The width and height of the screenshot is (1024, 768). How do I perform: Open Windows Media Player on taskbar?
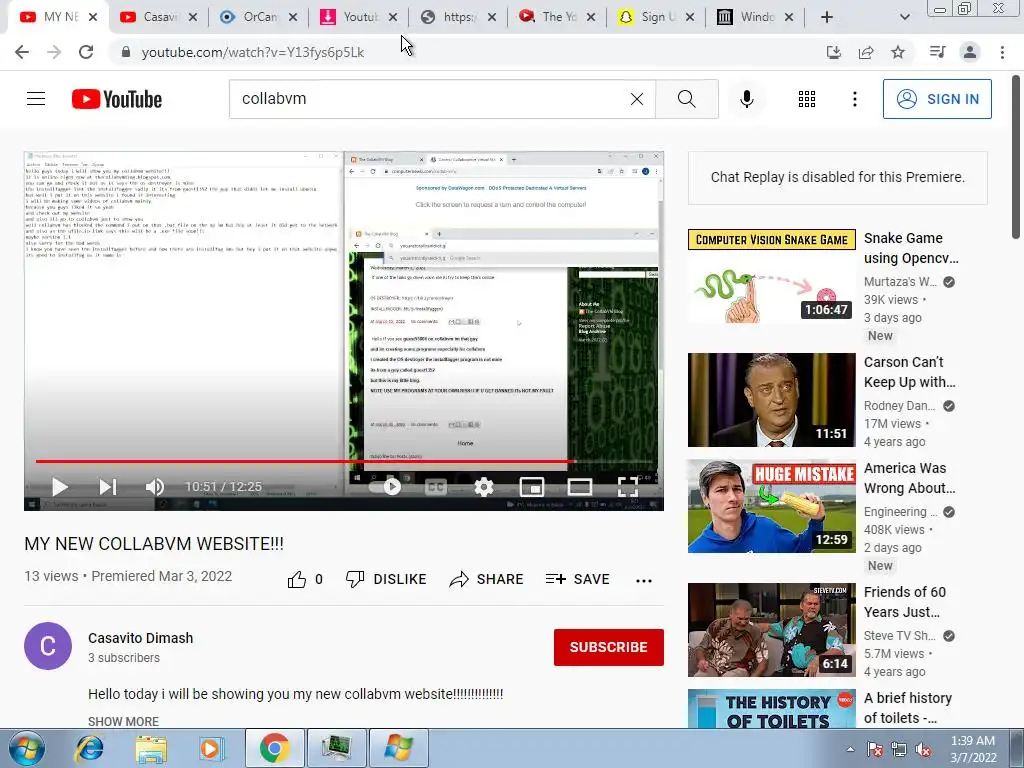pyautogui.click(x=212, y=748)
